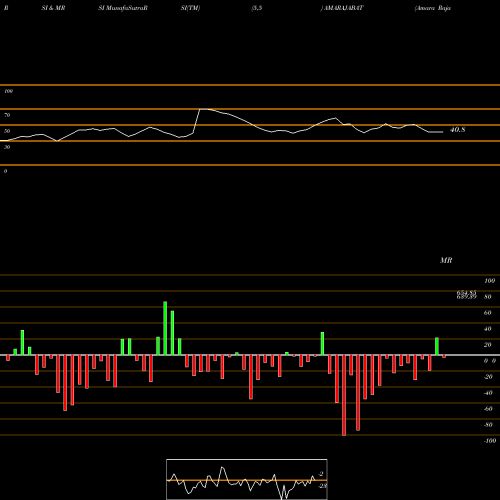This screenshot has height=500, width=500.
Task: Click the 'SI(TM)' header label
Action: tap(190, 8)
